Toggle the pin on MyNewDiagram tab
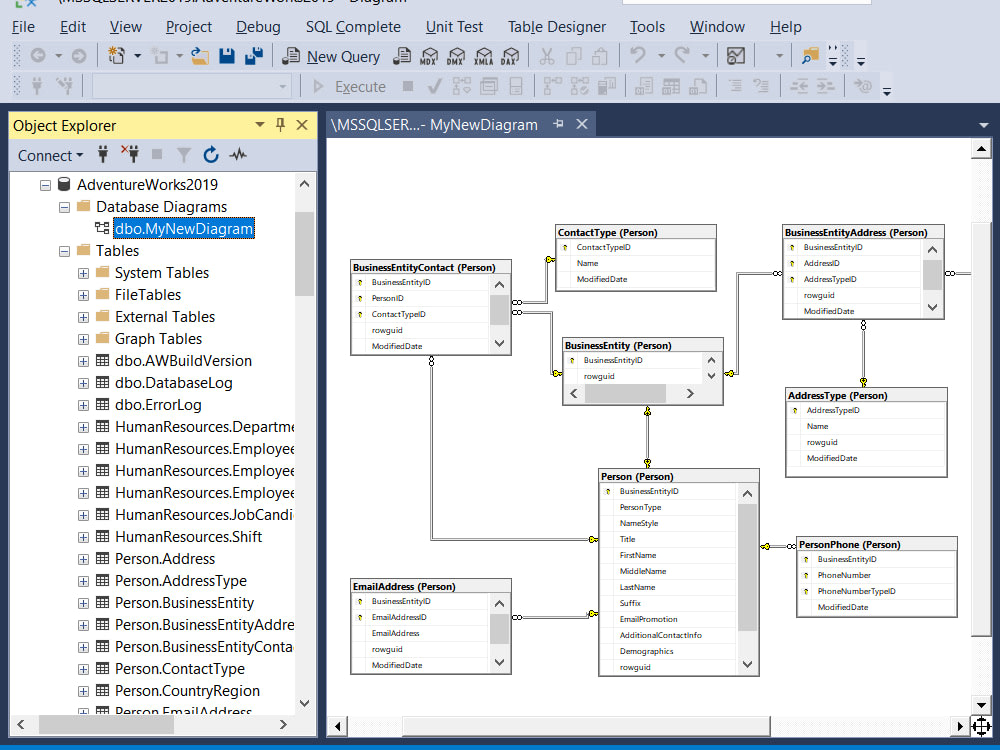The image size is (1000, 750). click(559, 124)
